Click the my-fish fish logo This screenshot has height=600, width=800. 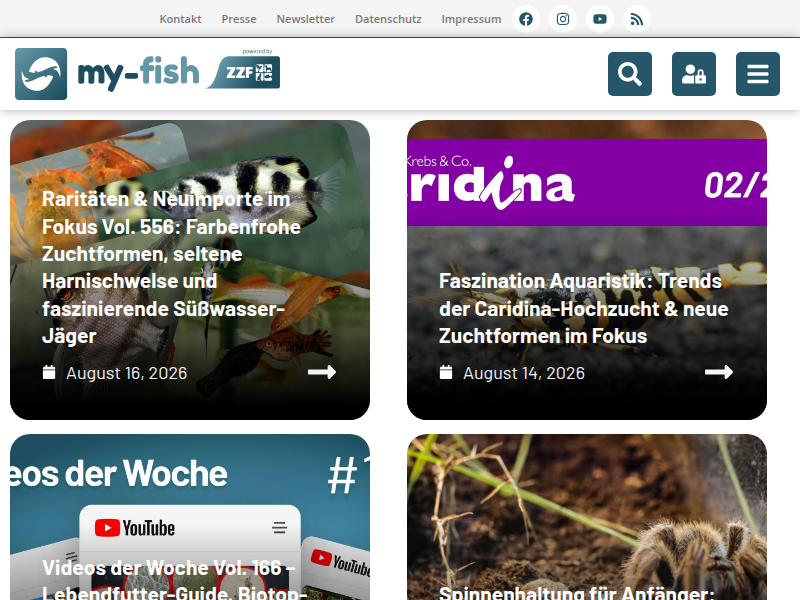click(x=41, y=74)
